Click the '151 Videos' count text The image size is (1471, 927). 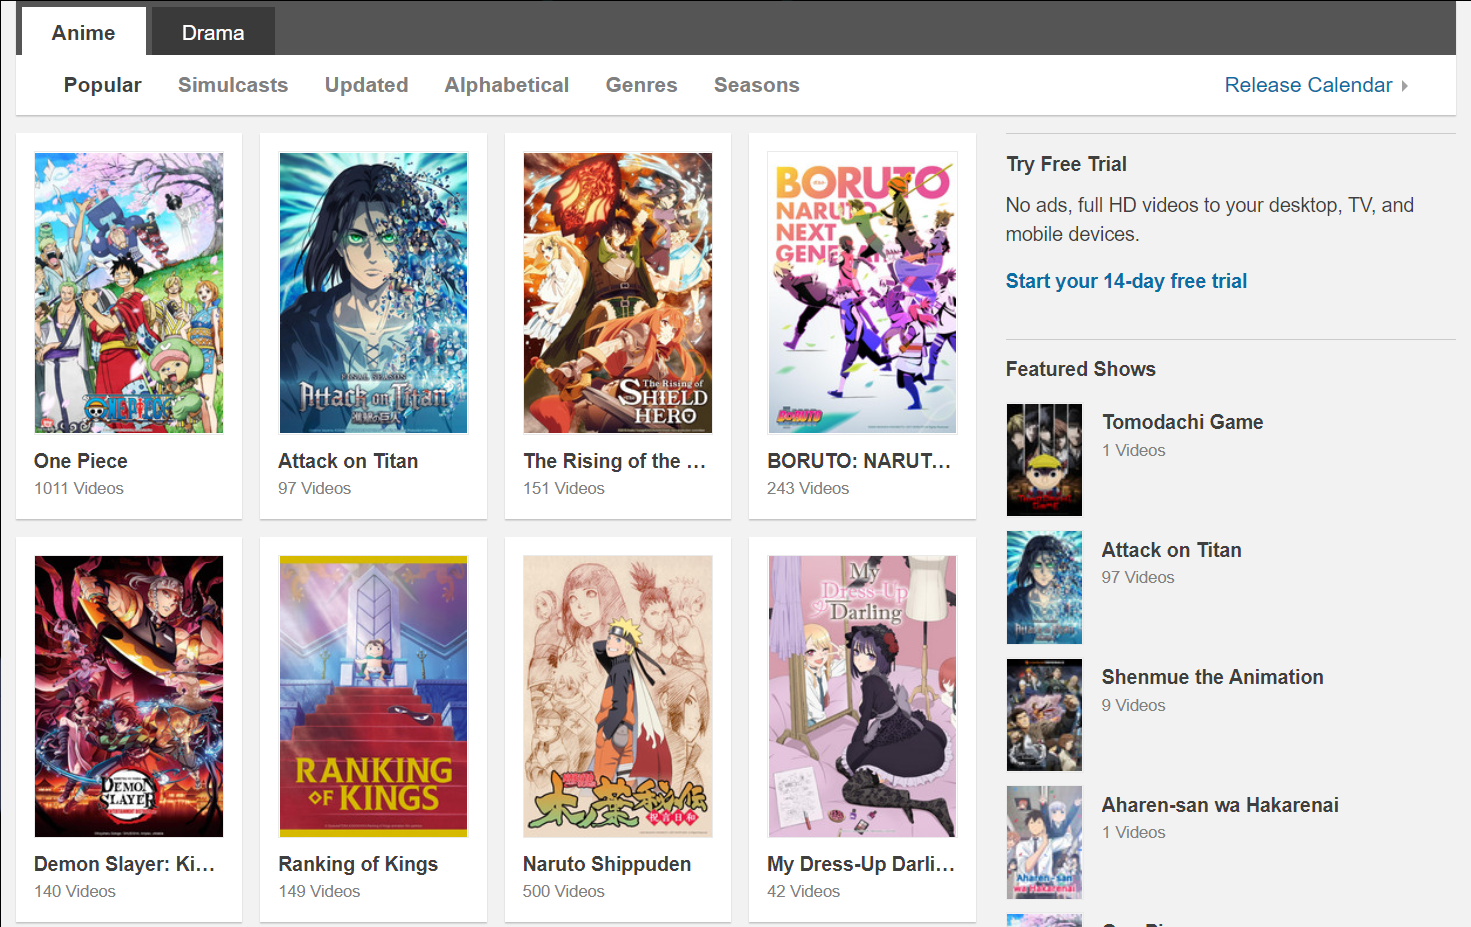pyautogui.click(x=564, y=488)
